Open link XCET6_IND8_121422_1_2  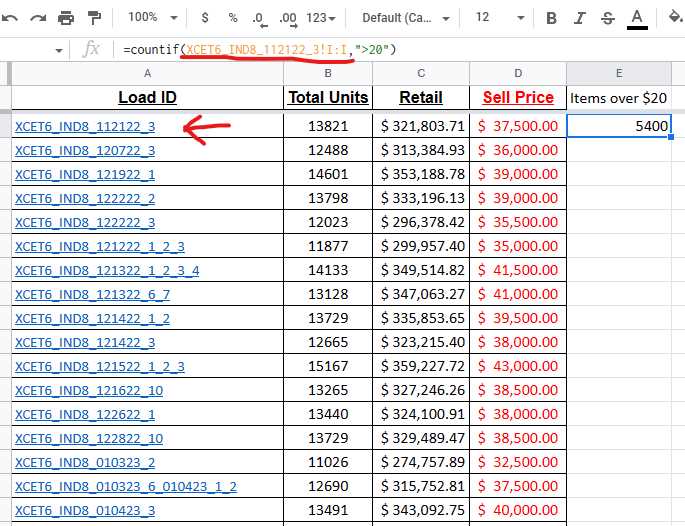click(92, 319)
